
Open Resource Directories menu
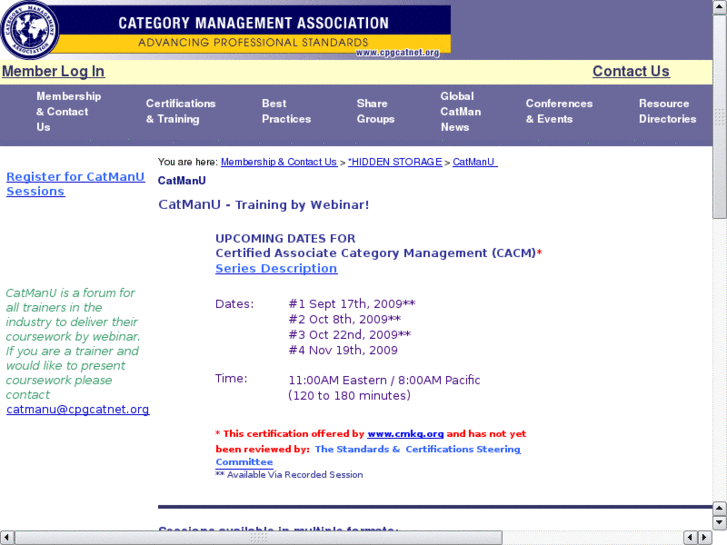[667, 111]
